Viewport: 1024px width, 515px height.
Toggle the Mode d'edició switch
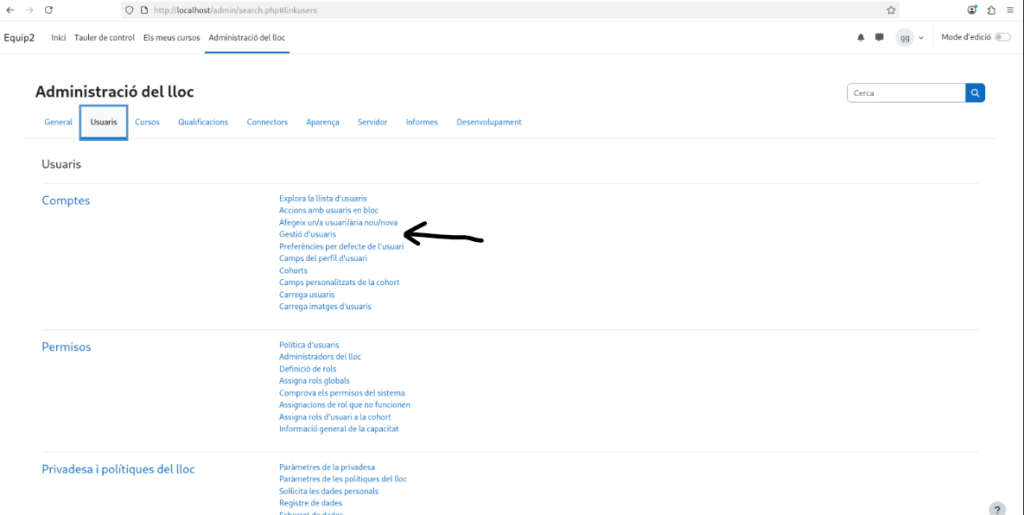pos(1002,37)
